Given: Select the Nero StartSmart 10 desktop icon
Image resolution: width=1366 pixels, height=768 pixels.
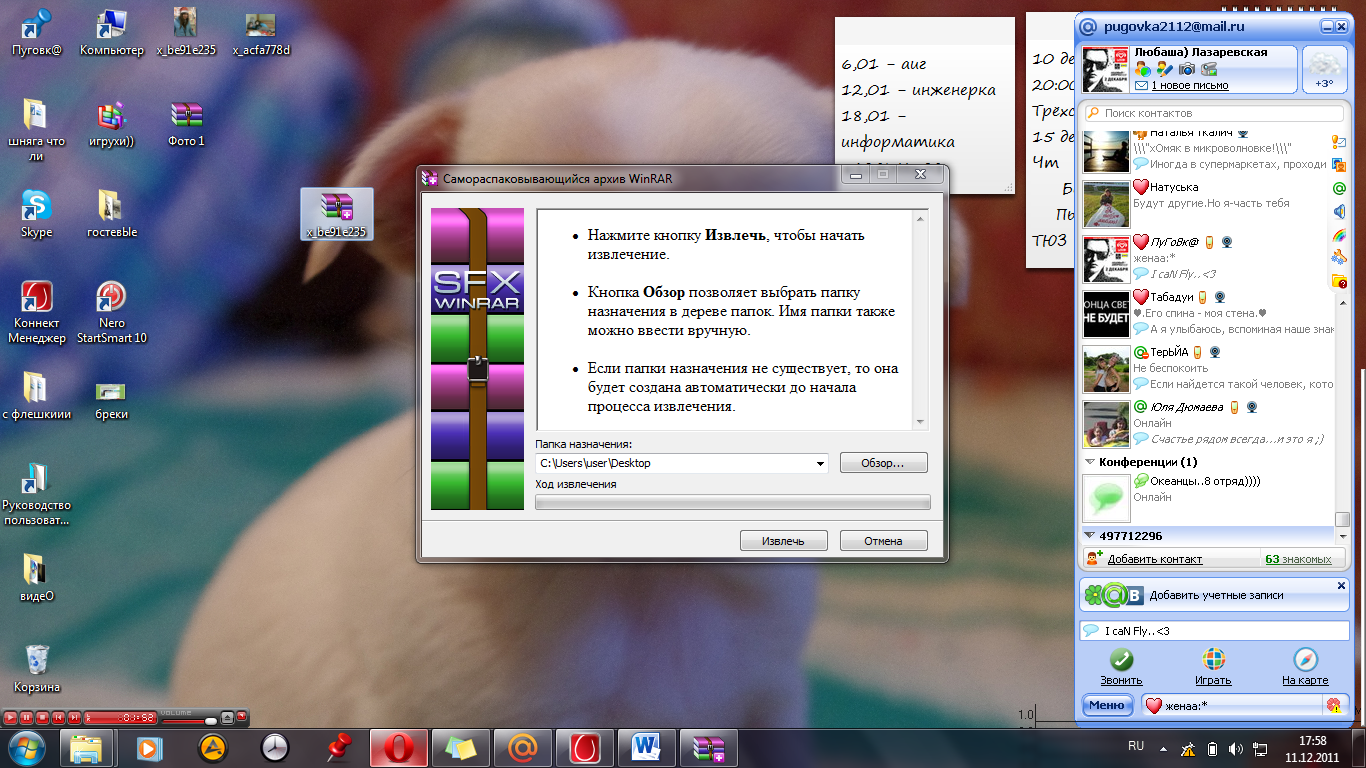Looking at the screenshot, I should tap(112, 313).
